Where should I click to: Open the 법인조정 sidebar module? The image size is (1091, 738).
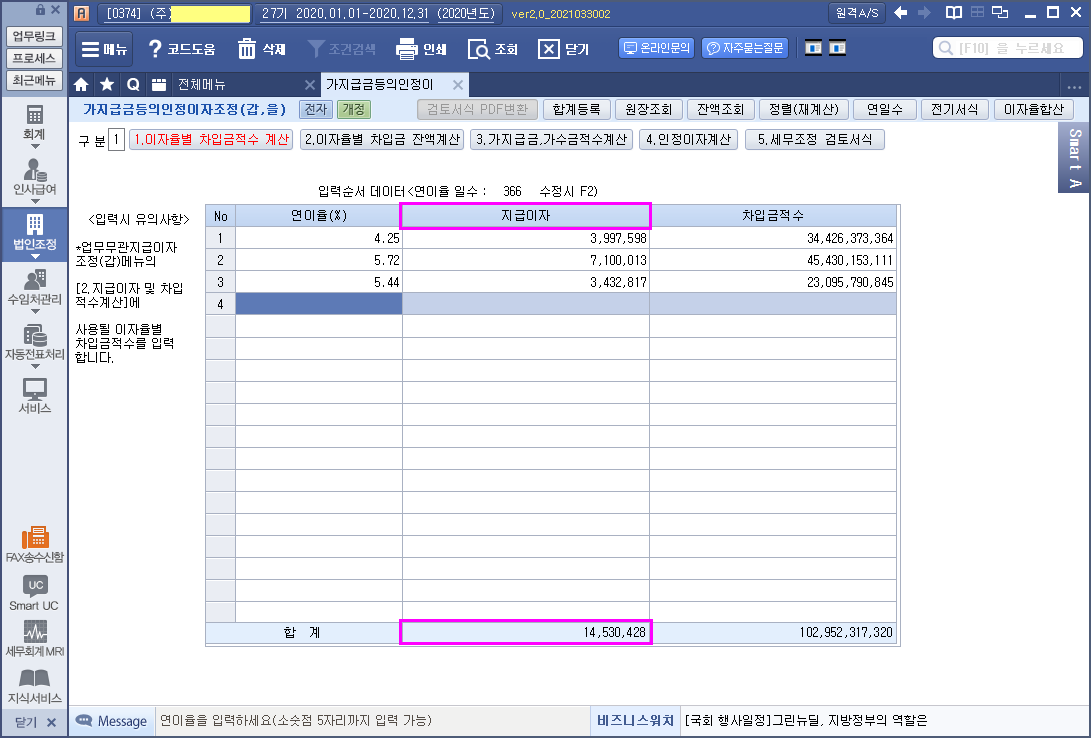(x=34, y=234)
